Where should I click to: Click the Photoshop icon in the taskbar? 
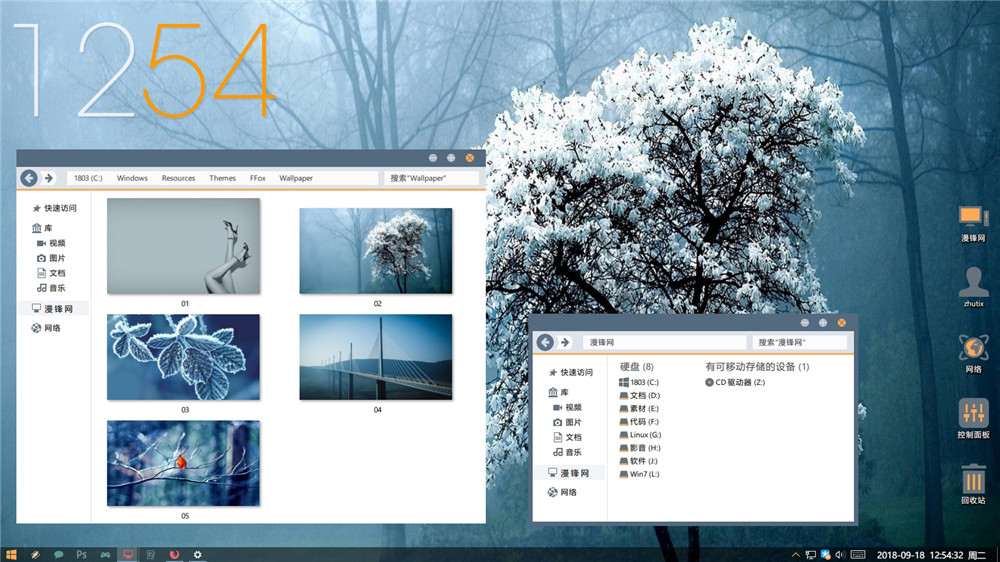coord(82,554)
